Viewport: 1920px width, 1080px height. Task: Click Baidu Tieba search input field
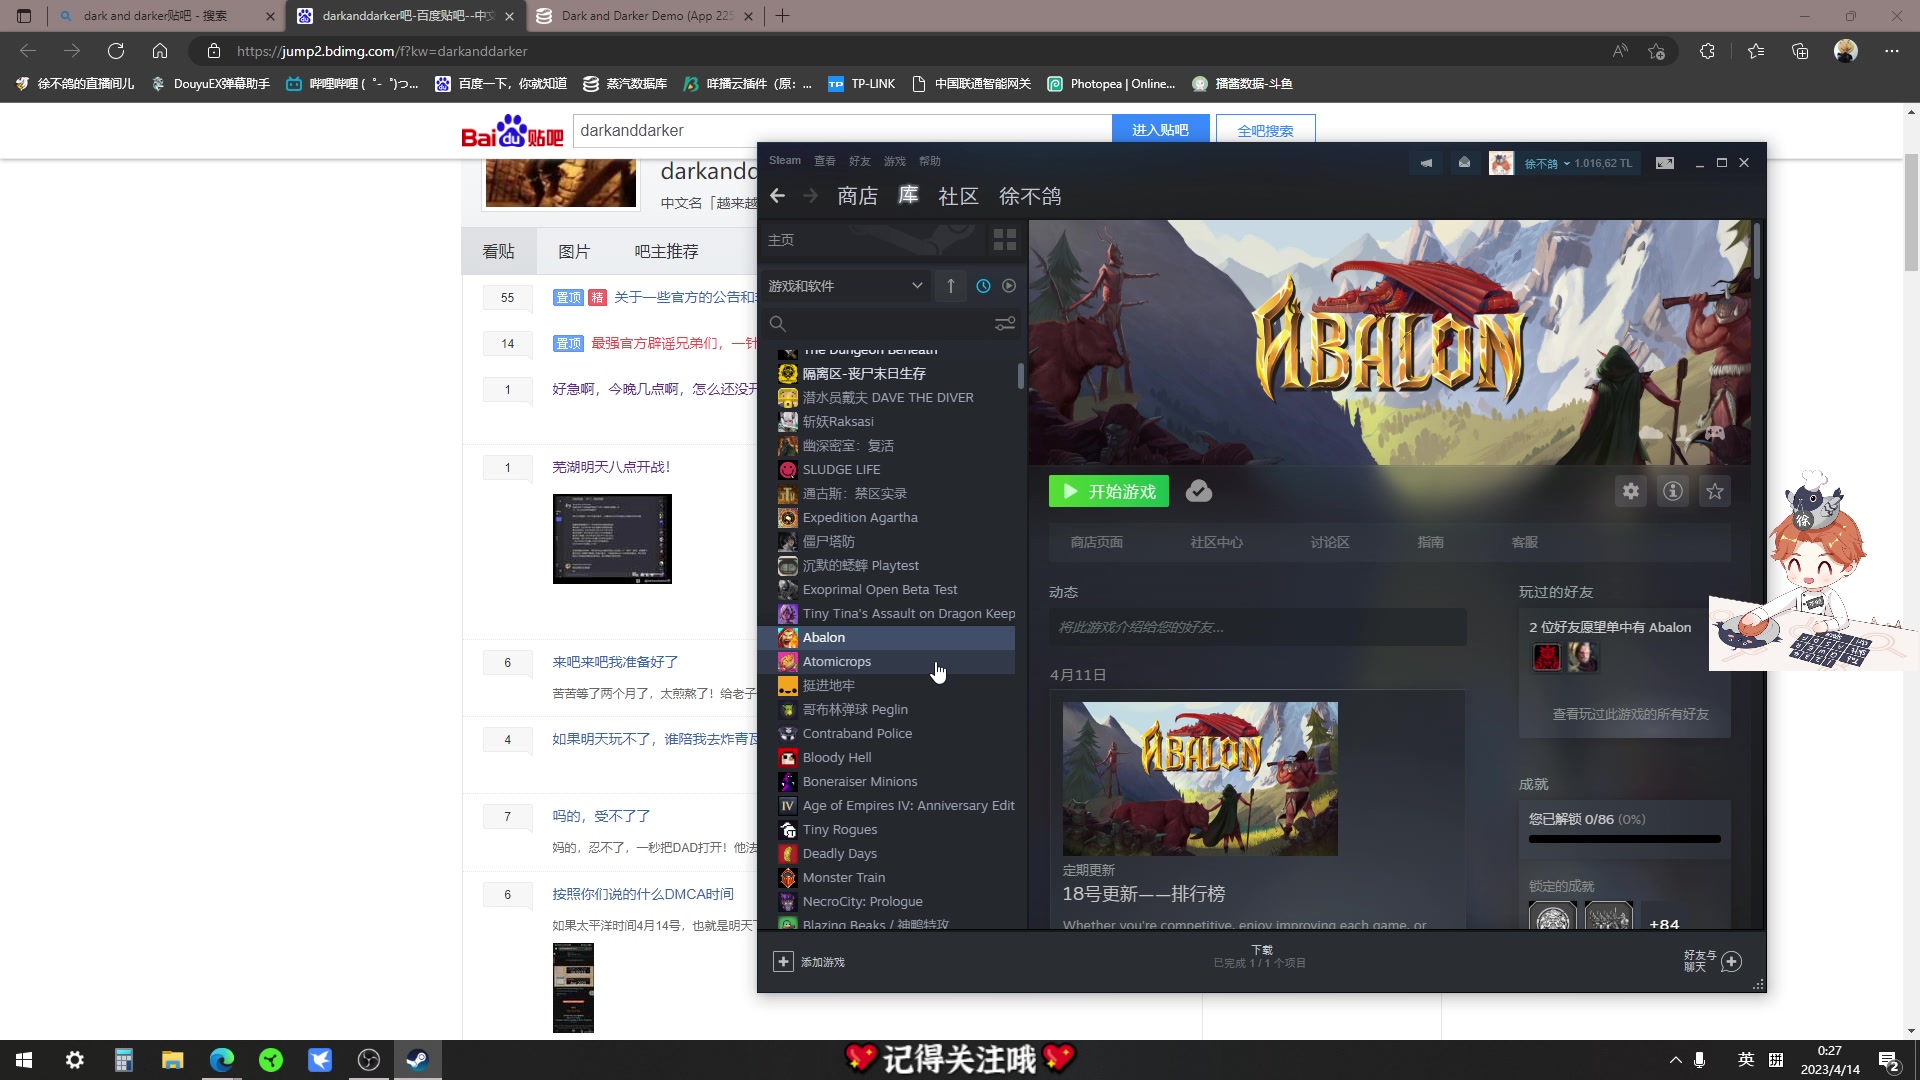point(842,130)
